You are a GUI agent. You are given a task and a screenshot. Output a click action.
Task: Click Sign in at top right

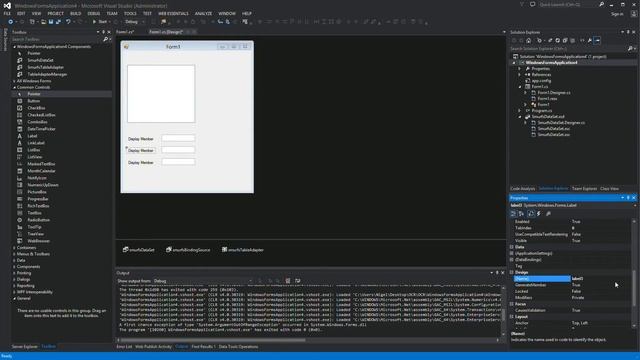point(617,14)
